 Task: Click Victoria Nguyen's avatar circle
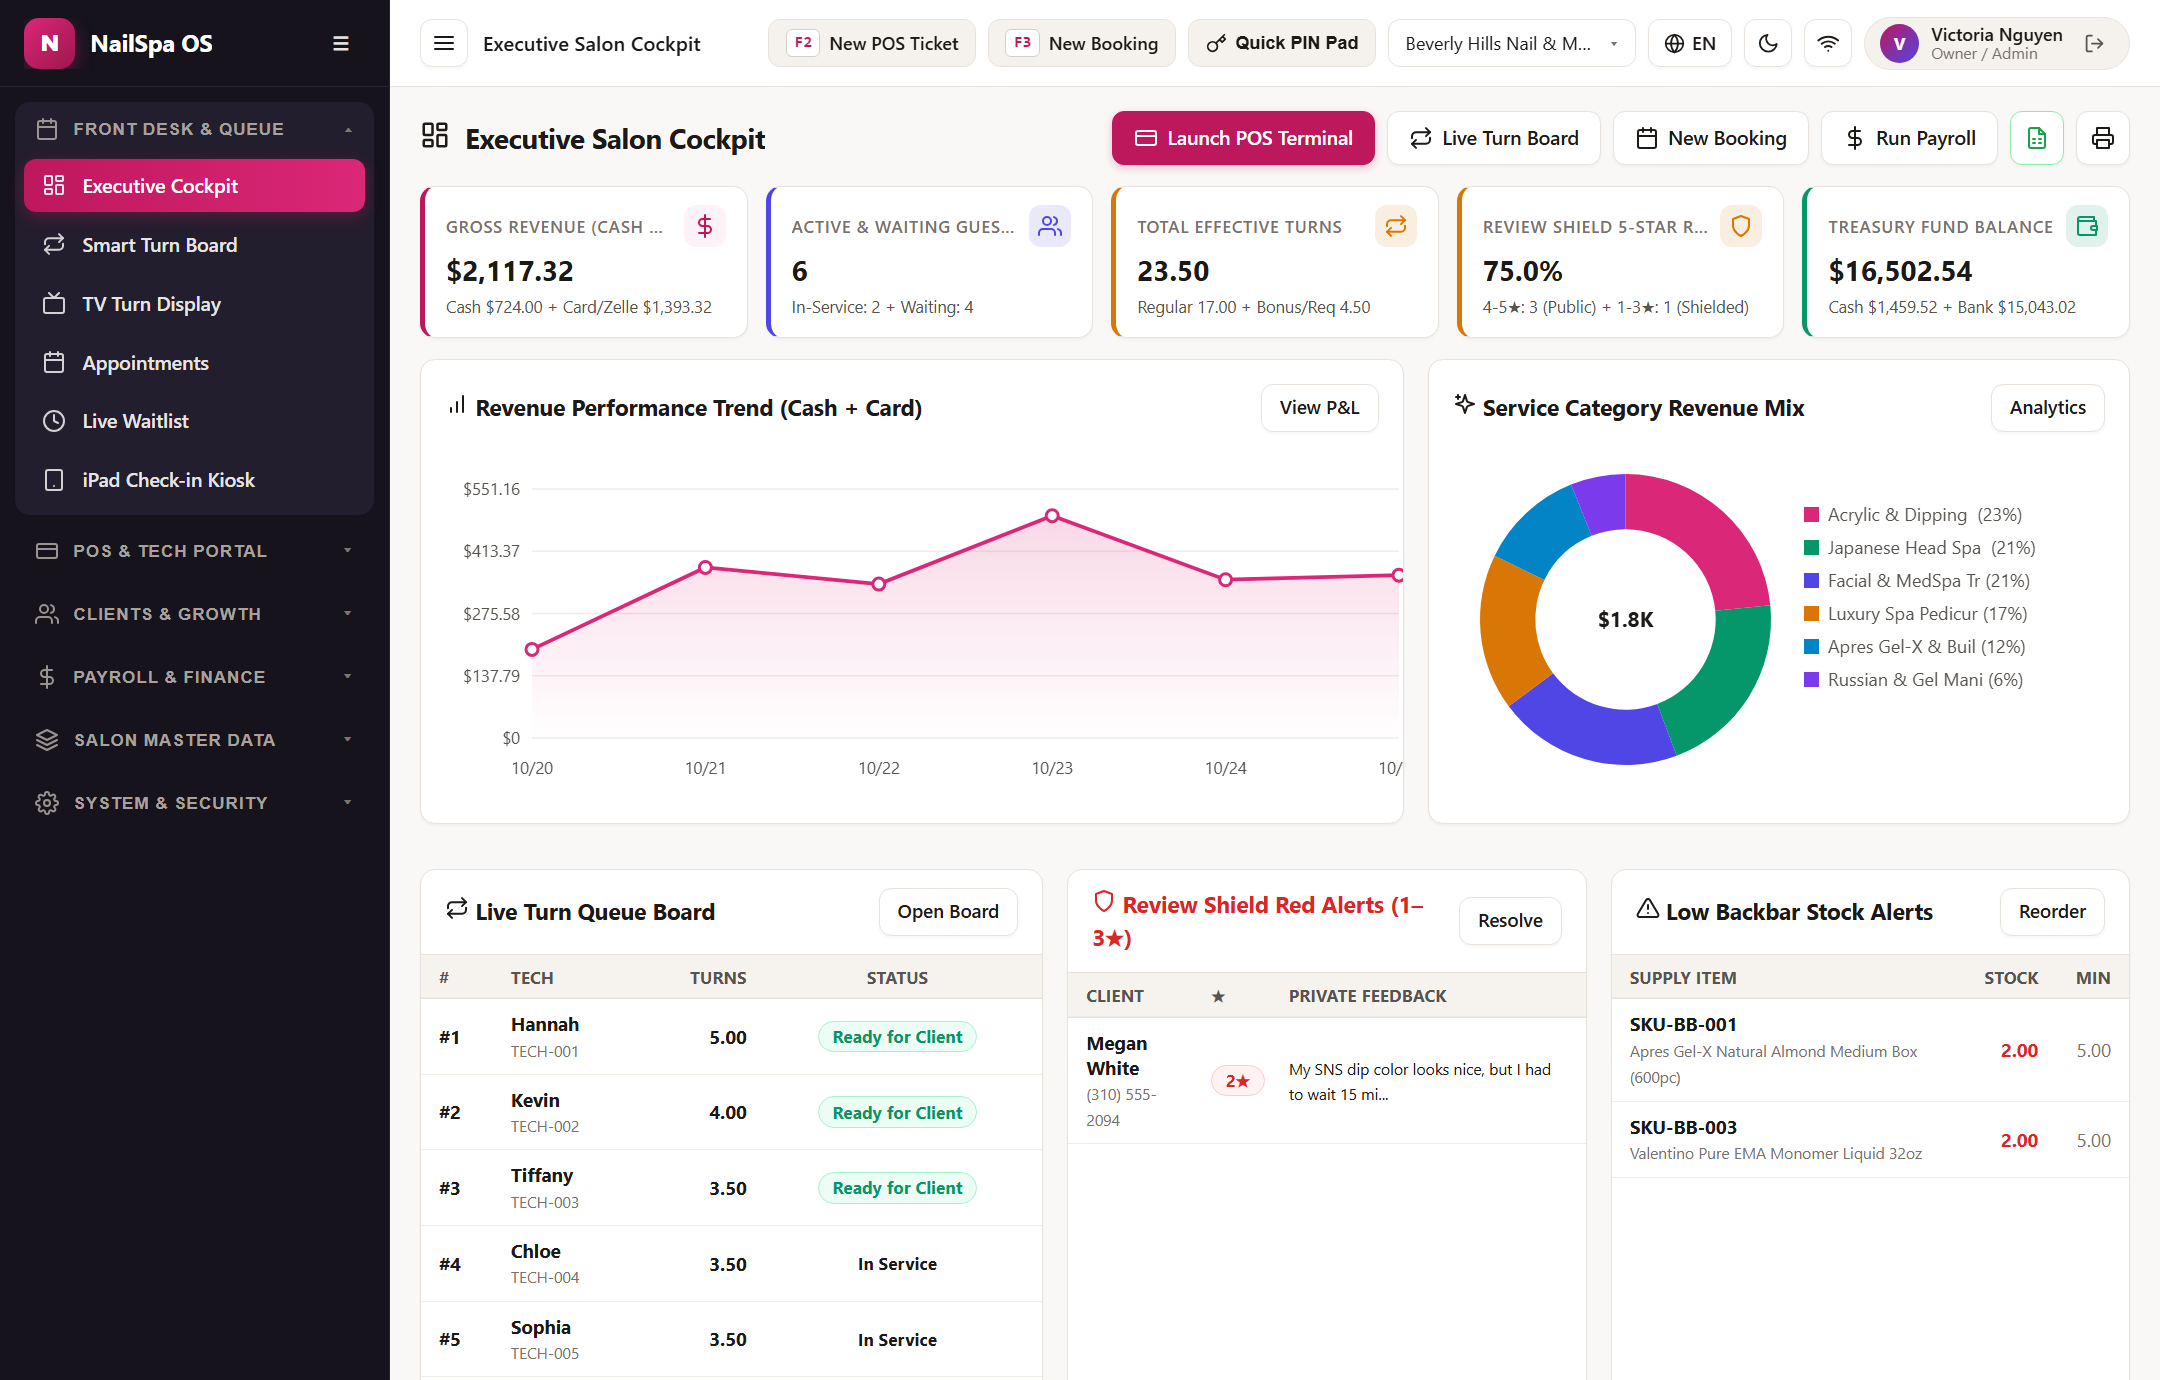pyautogui.click(x=1899, y=44)
